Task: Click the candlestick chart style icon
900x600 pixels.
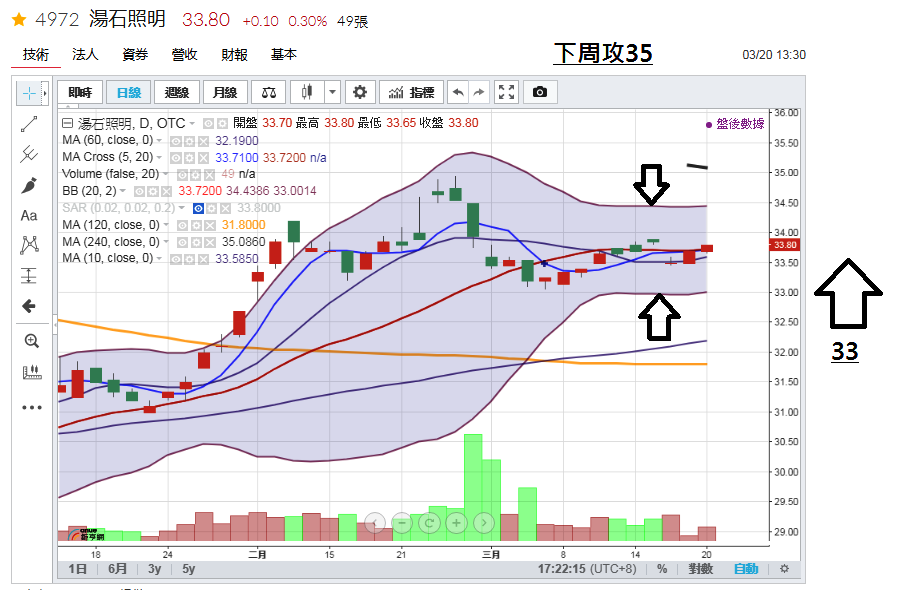Action: pos(307,92)
